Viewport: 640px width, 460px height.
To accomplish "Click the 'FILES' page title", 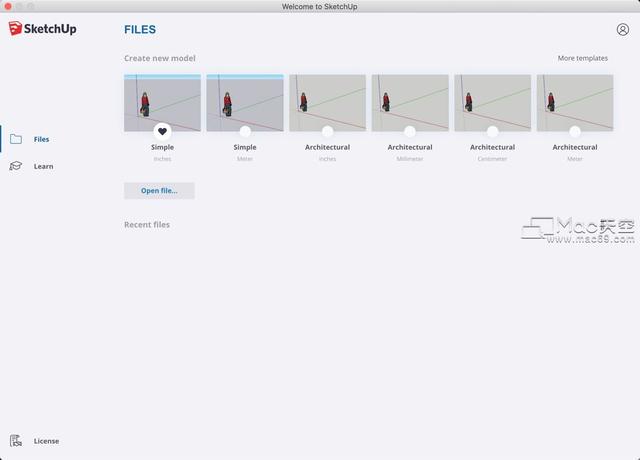I will click(x=140, y=29).
